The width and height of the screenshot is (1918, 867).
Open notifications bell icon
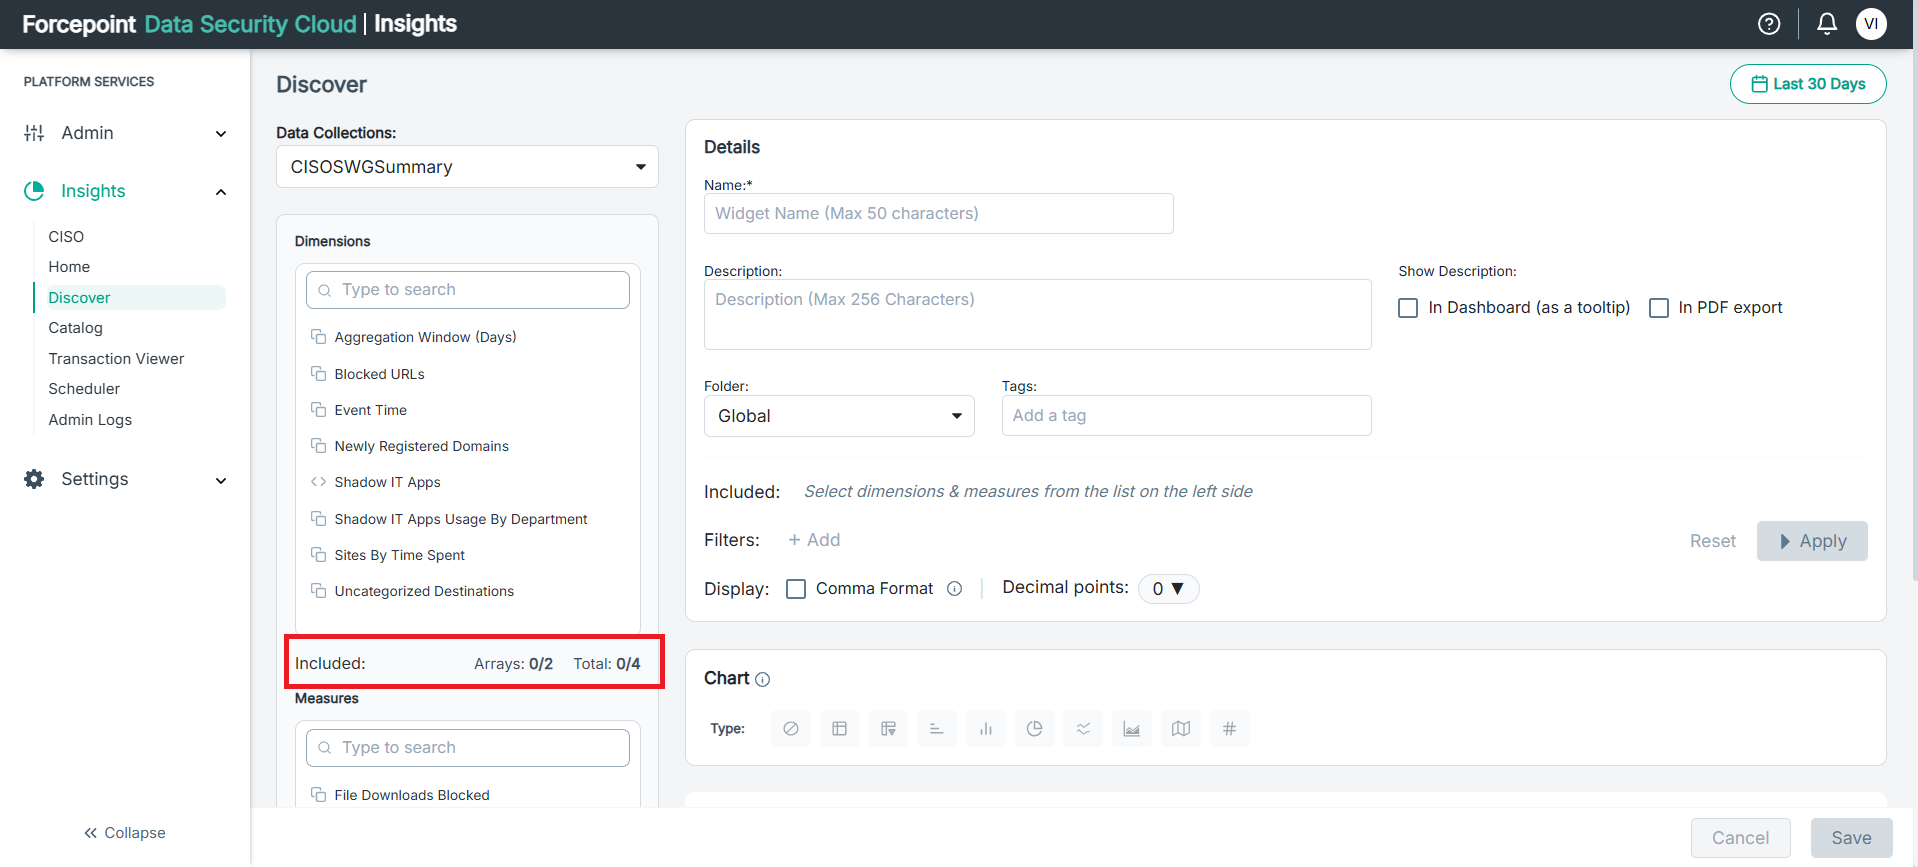pos(1826,24)
